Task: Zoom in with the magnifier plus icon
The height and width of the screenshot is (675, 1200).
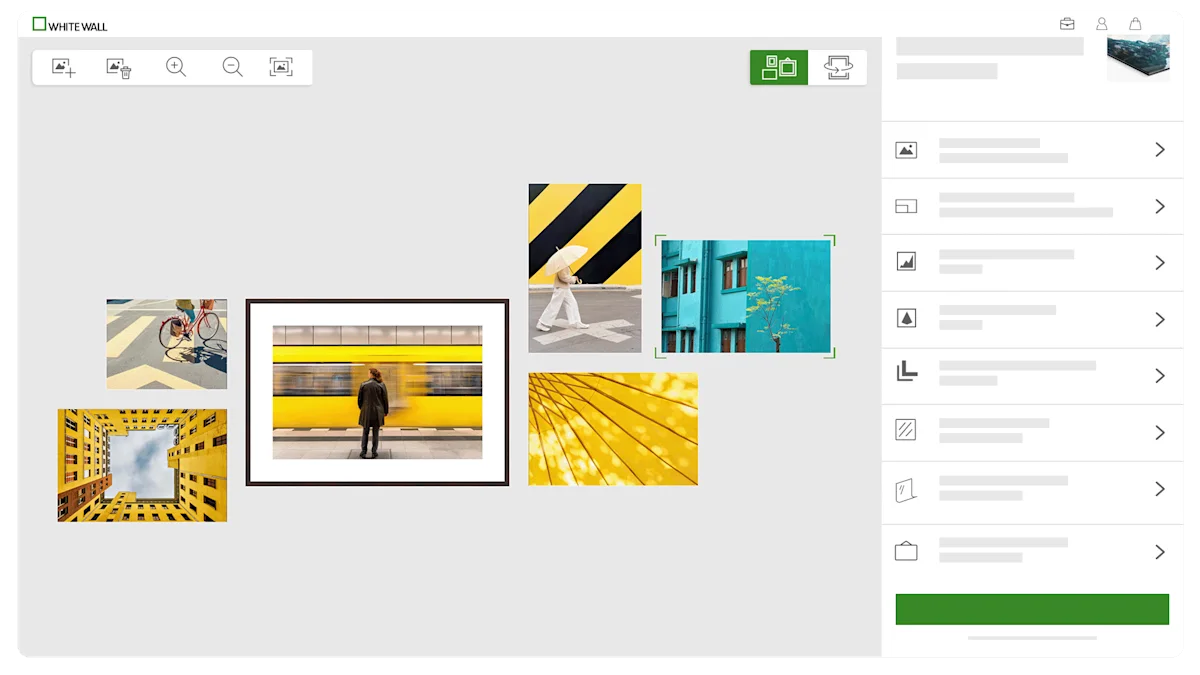Action: tap(176, 67)
